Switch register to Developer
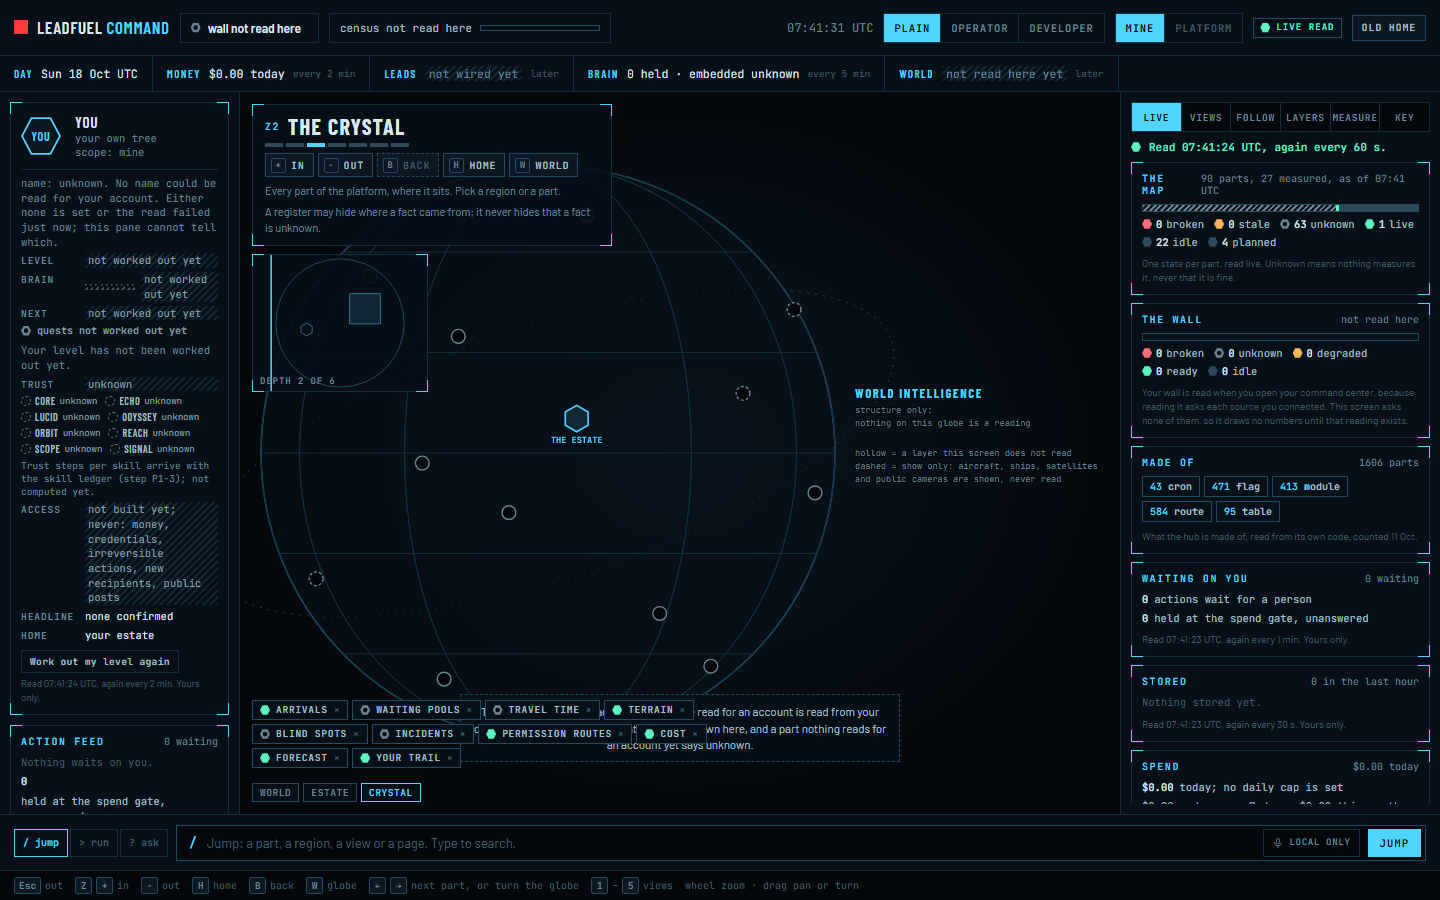Screen dimensions: 1440x900 (x=1061, y=28)
